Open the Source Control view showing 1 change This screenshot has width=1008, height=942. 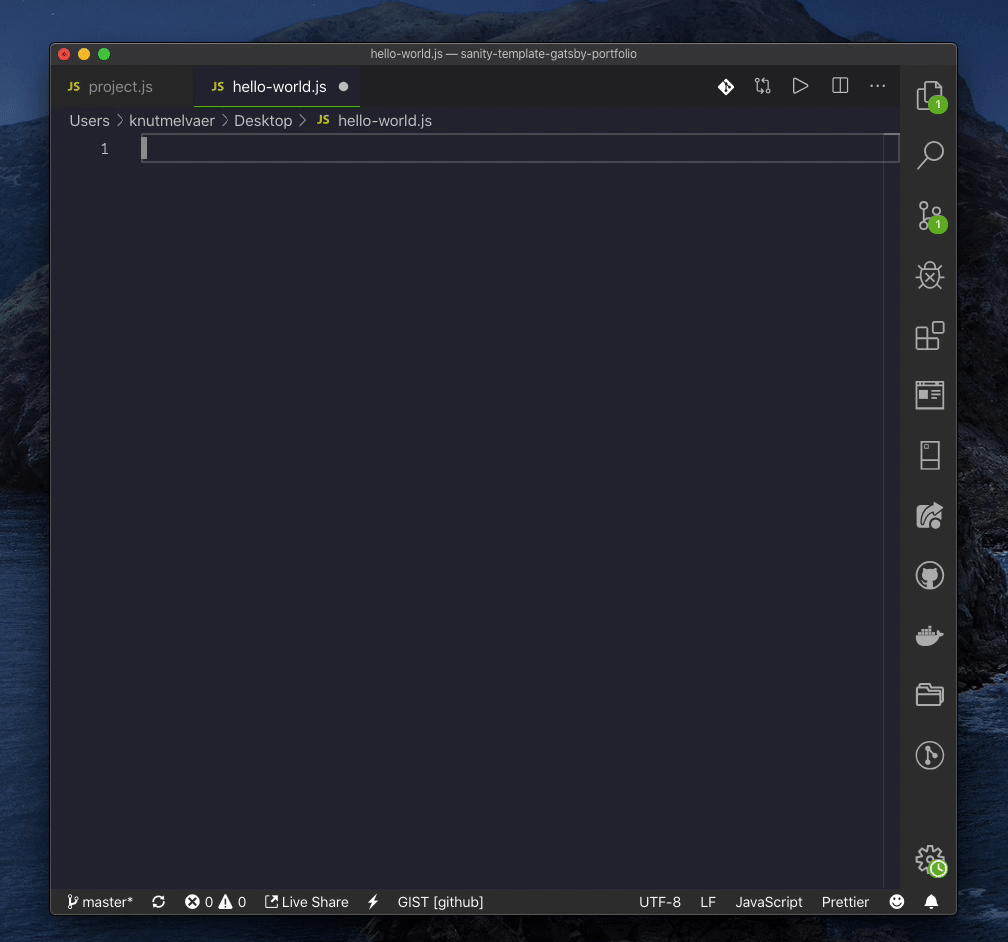tap(929, 216)
